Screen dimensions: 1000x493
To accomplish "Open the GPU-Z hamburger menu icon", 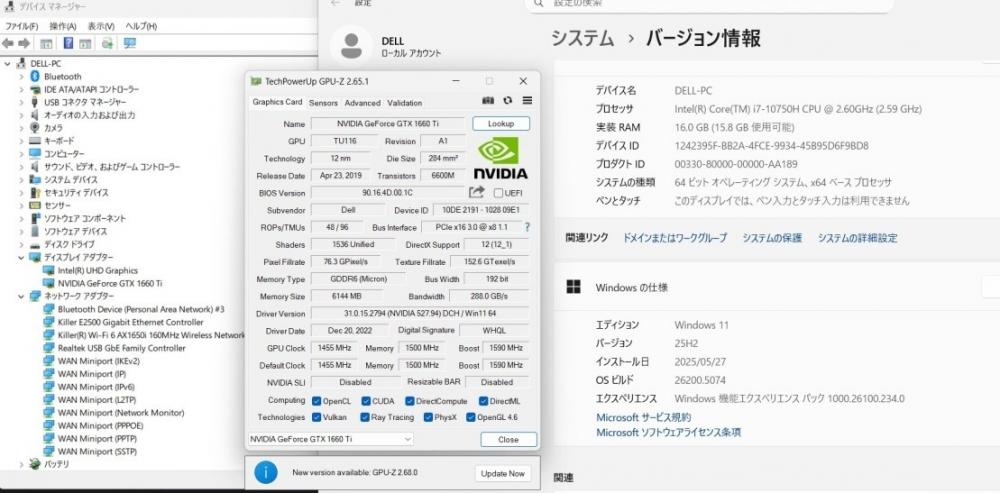I will [x=527, y=101].
